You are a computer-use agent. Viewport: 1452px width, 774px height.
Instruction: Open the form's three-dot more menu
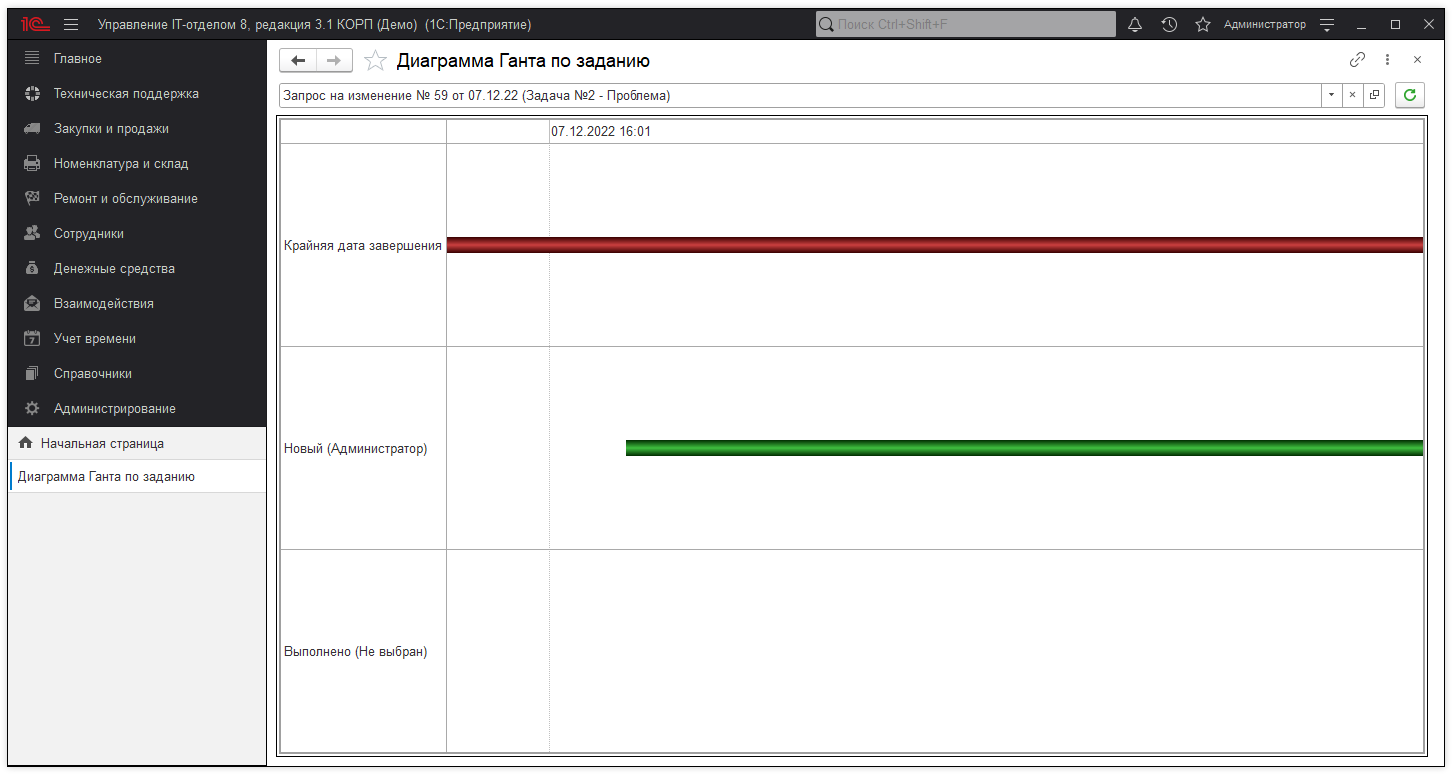click(x=1387, y=60)
